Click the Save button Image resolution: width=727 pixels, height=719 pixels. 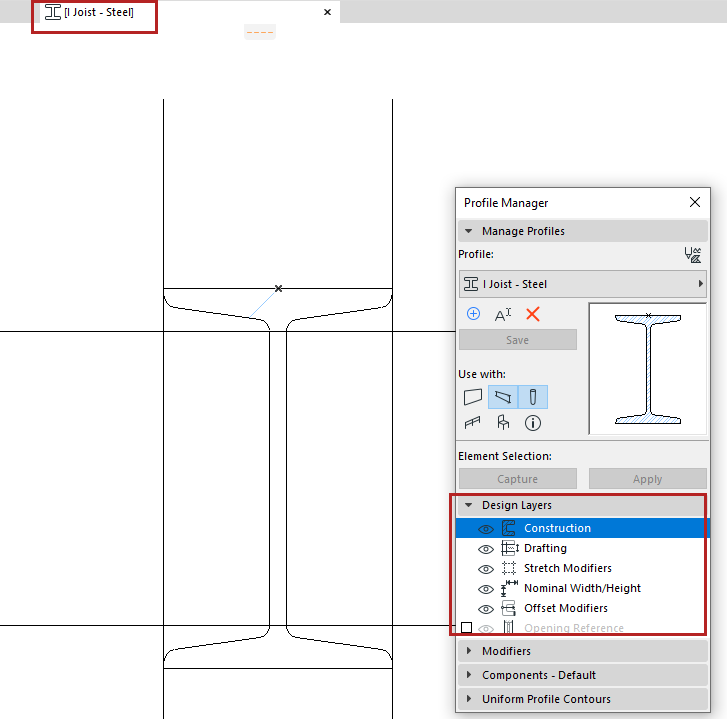[517, 340]
